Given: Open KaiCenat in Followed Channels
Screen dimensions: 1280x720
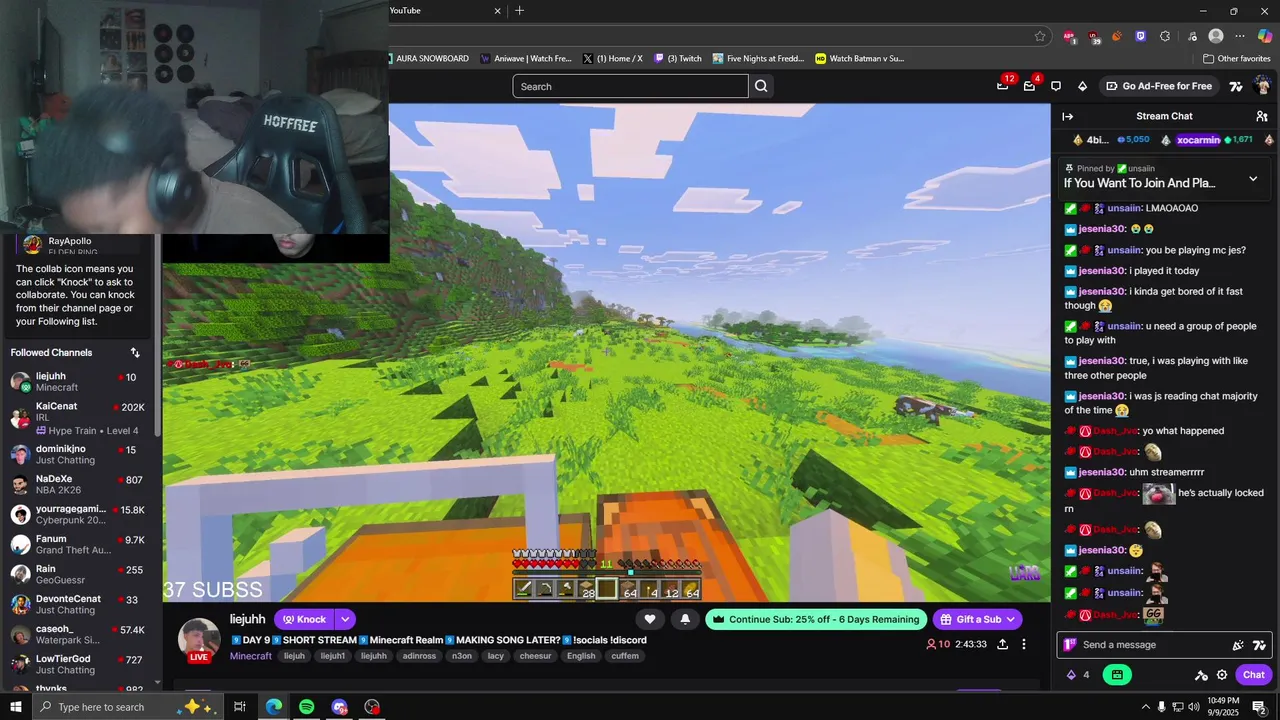Looking at the screenshot, I should click(78, 418).
